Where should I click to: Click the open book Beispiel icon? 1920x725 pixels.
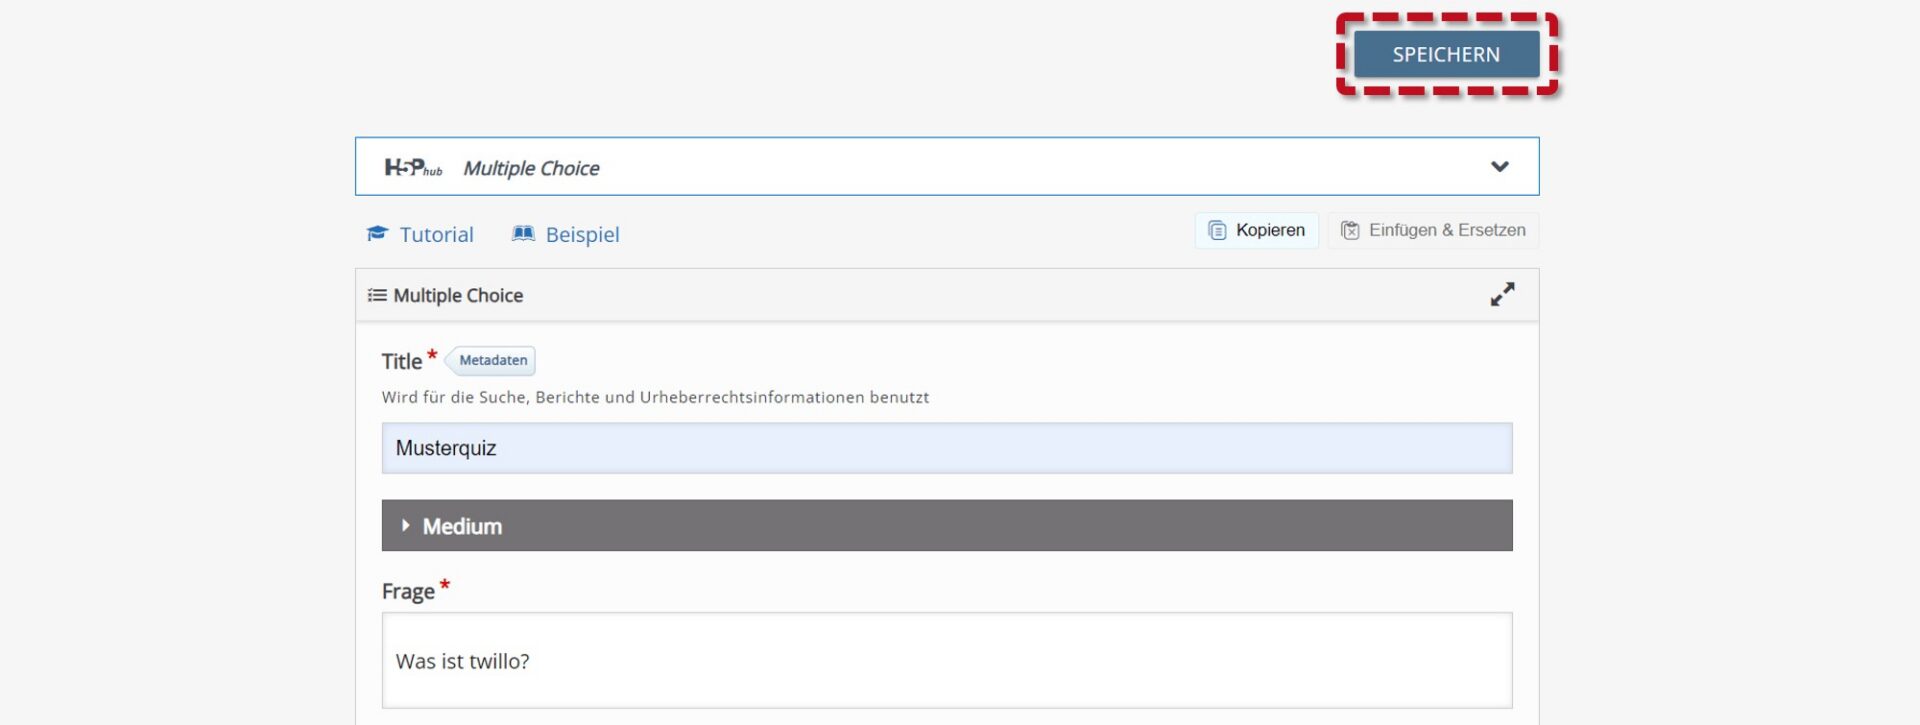[x=523, y=233]
